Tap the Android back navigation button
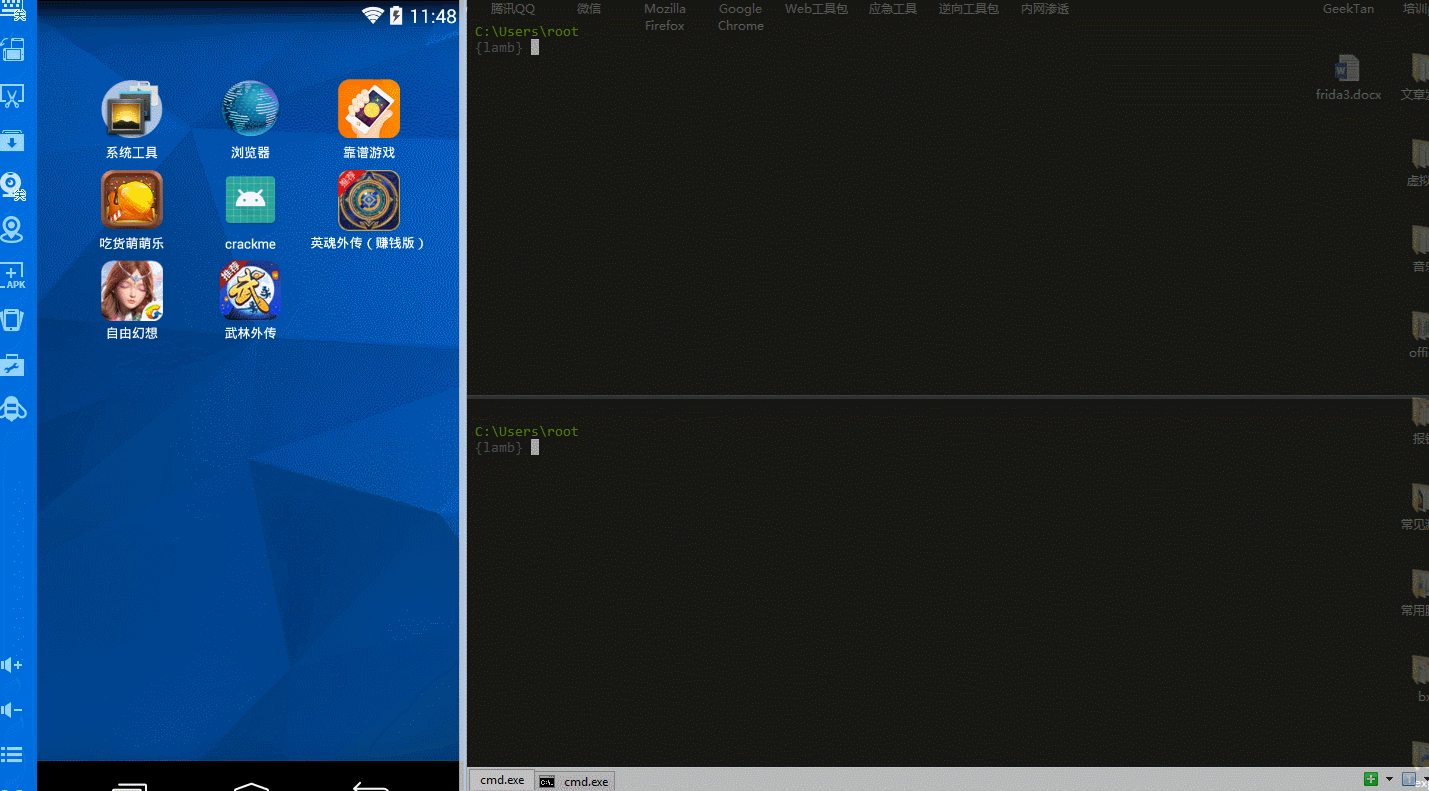1429x791 pixels. [x=370, y=785]
